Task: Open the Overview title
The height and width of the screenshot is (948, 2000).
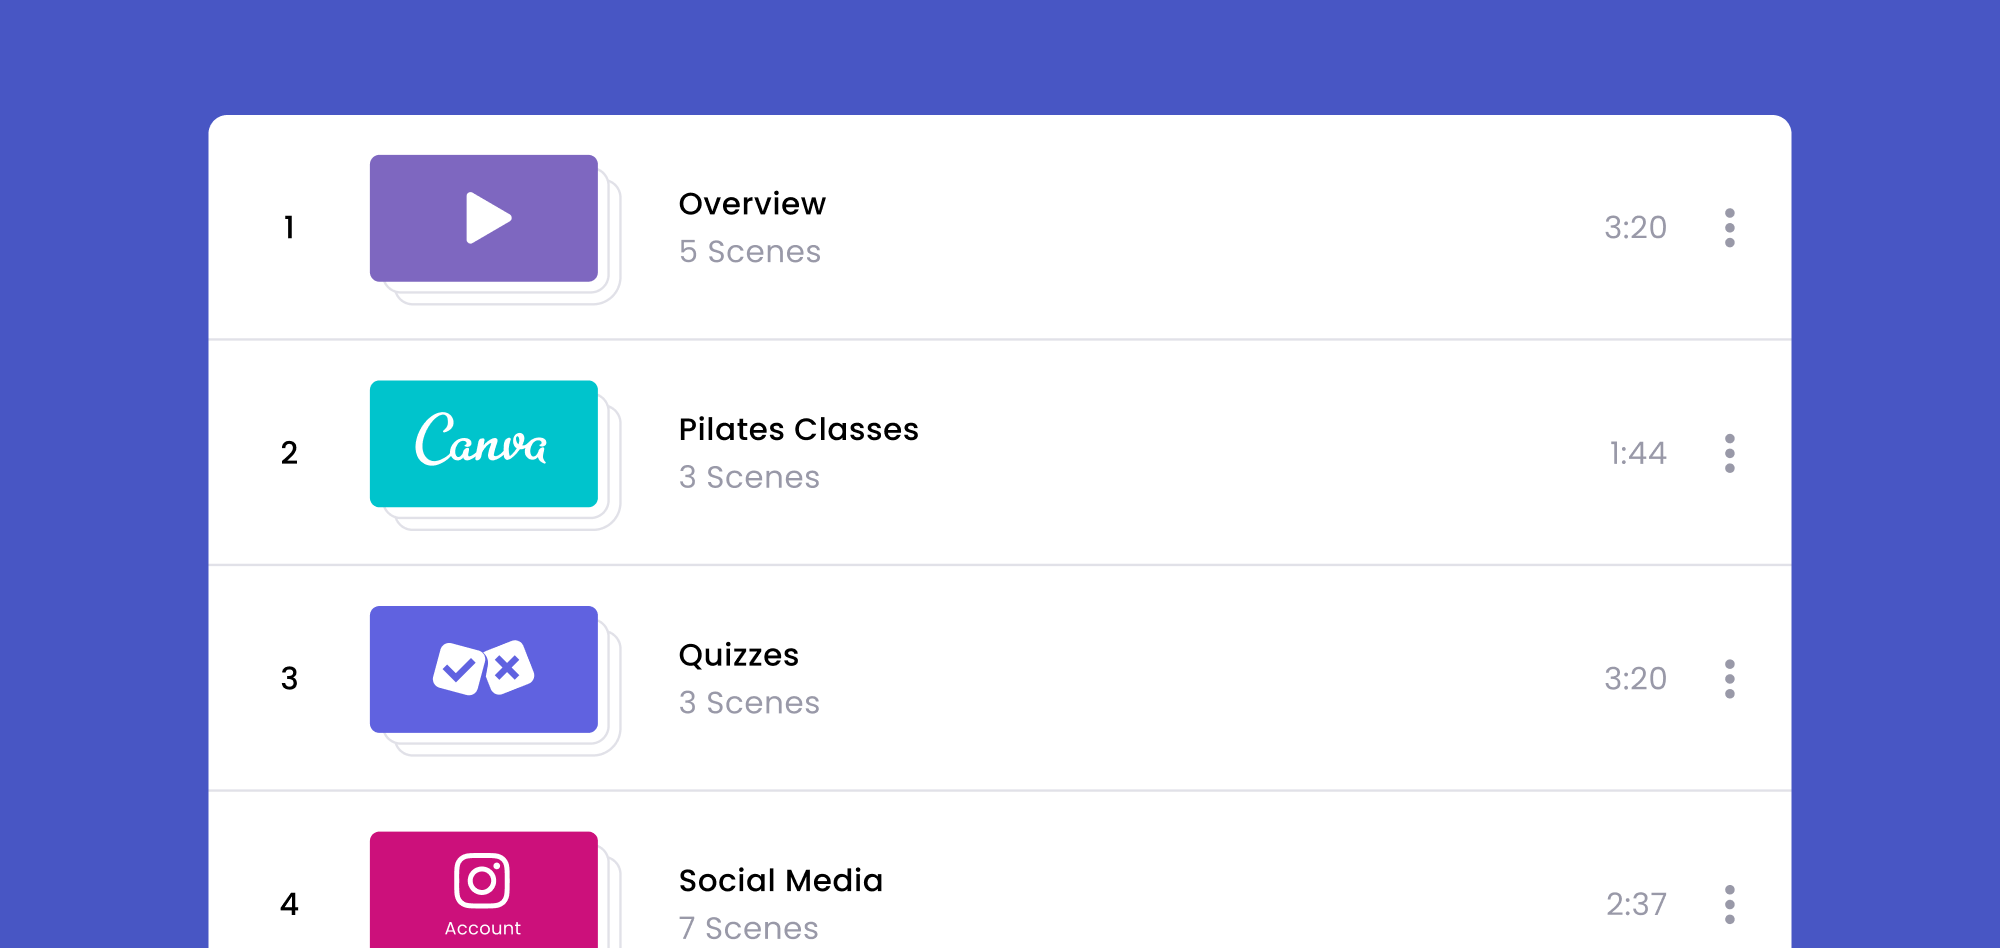Action: (752, 204)
